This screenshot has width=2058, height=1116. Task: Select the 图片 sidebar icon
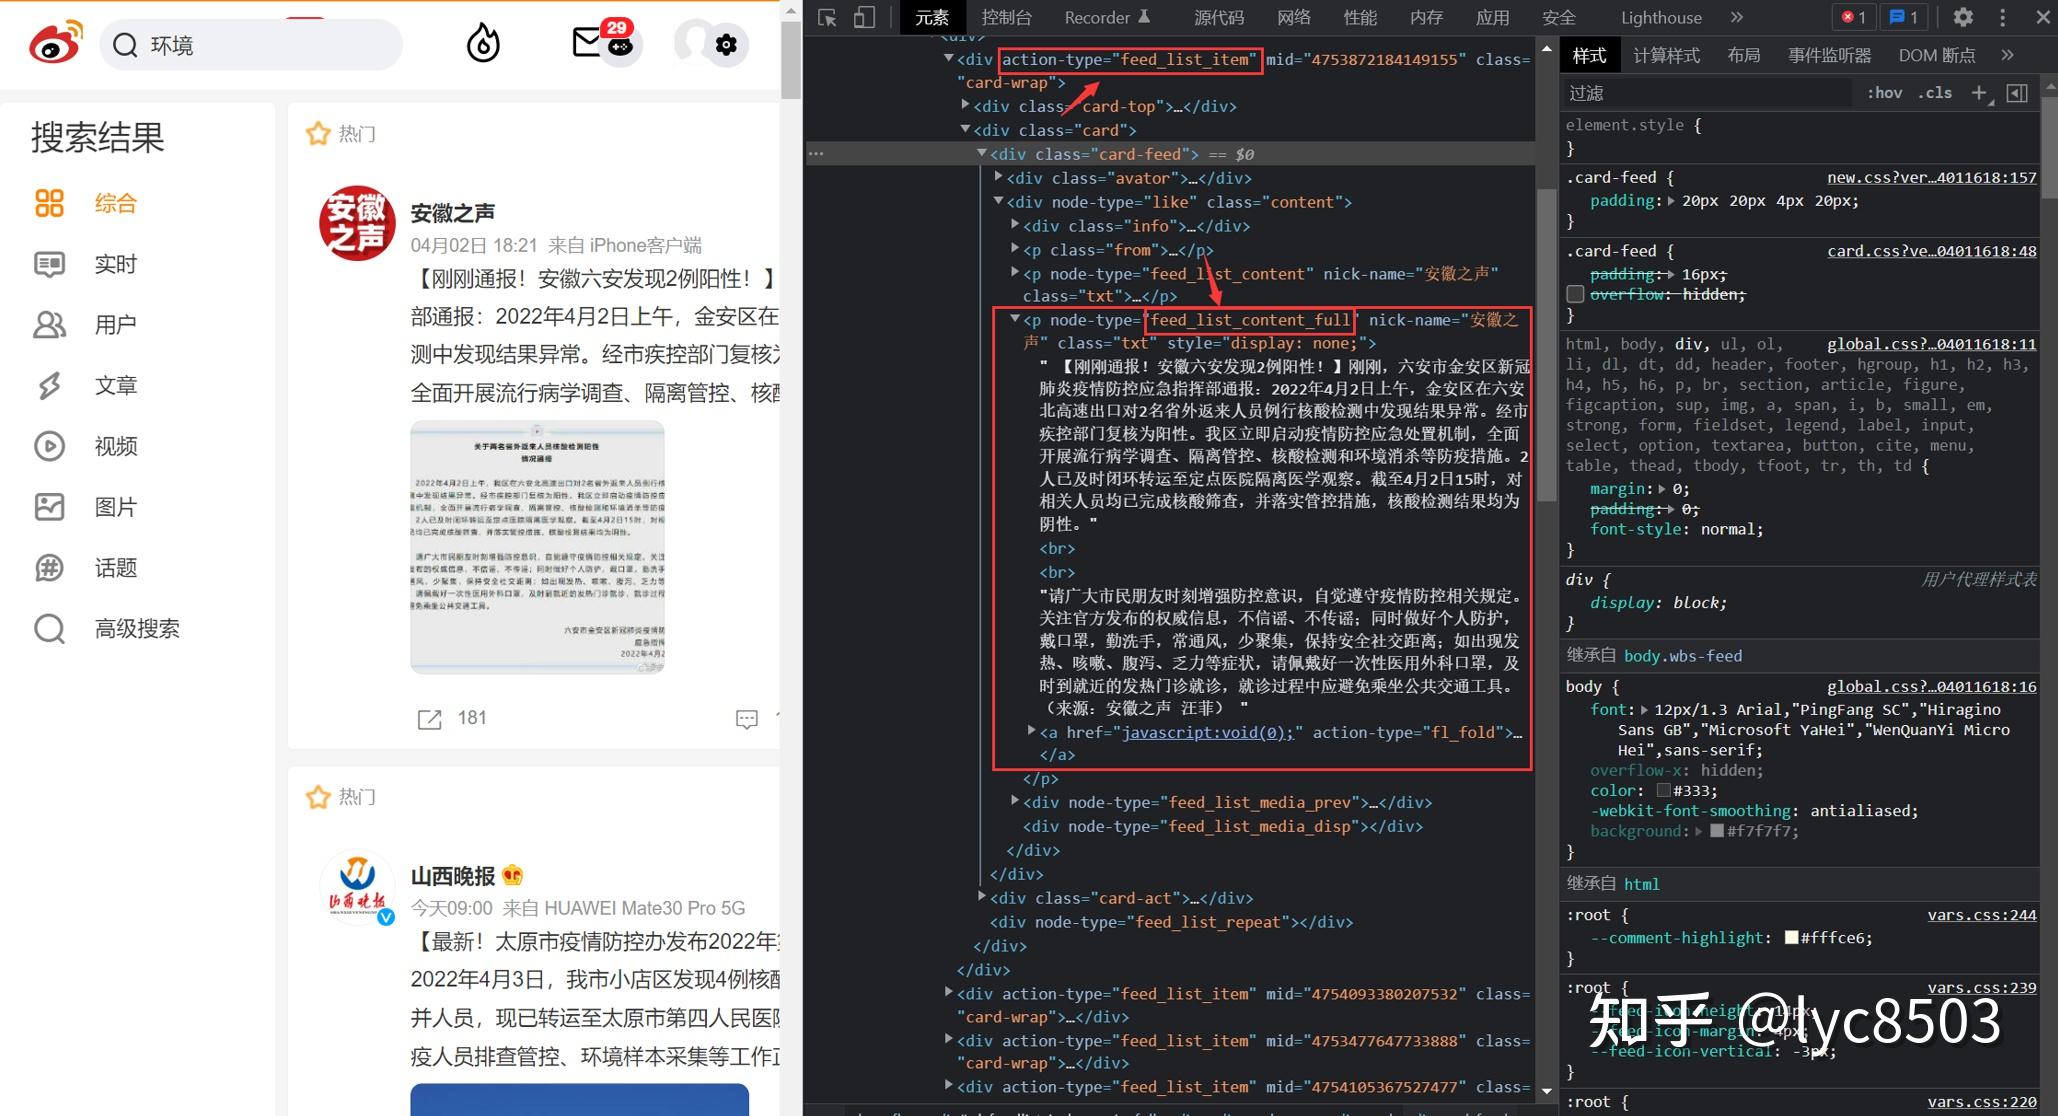tap(51, 507)
